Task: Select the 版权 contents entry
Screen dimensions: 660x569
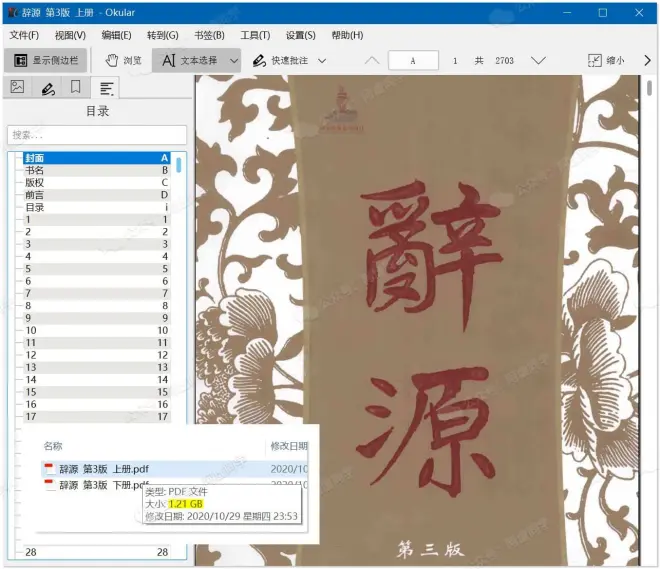Action: pos(96,183)
